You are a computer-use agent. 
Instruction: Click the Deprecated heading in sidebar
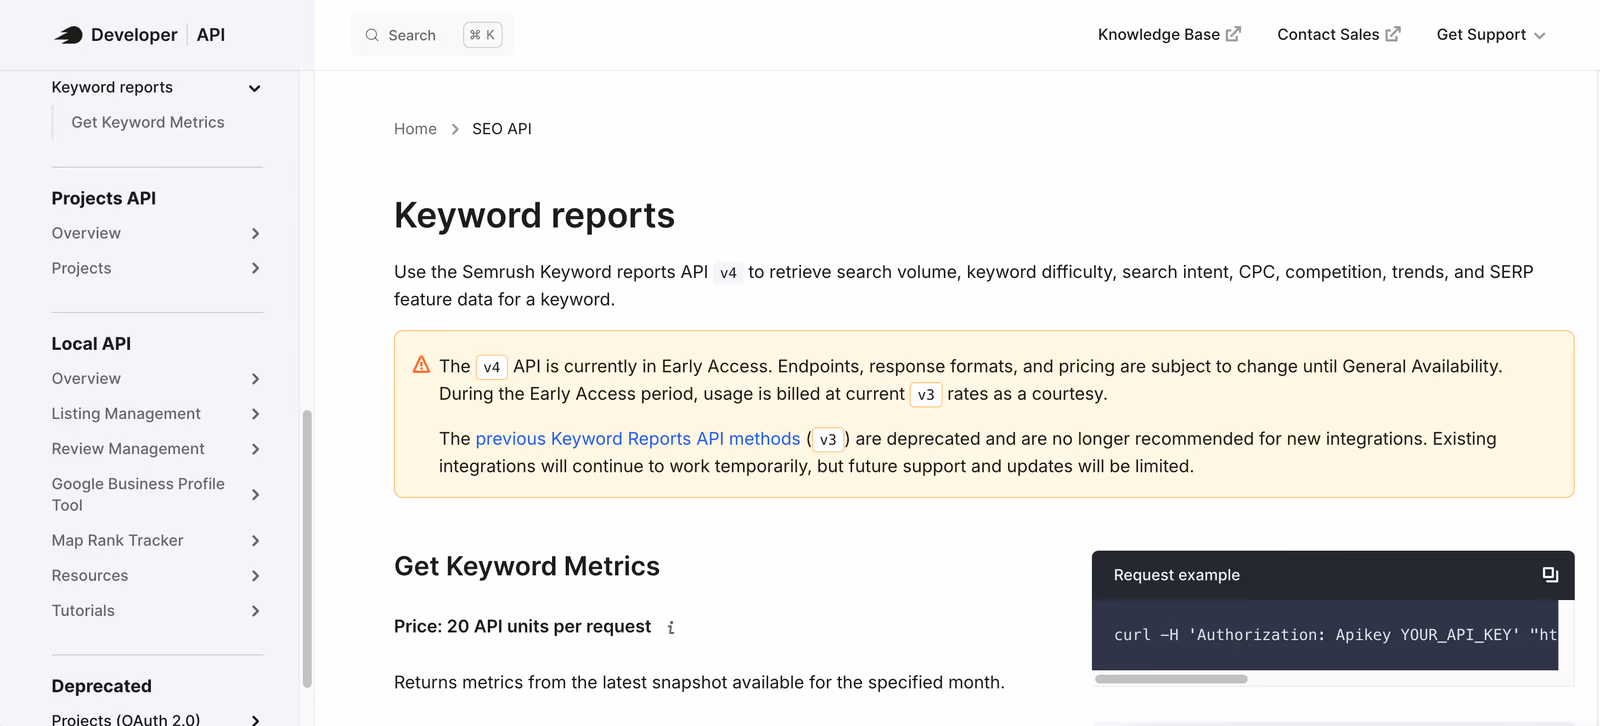point(102,686)
